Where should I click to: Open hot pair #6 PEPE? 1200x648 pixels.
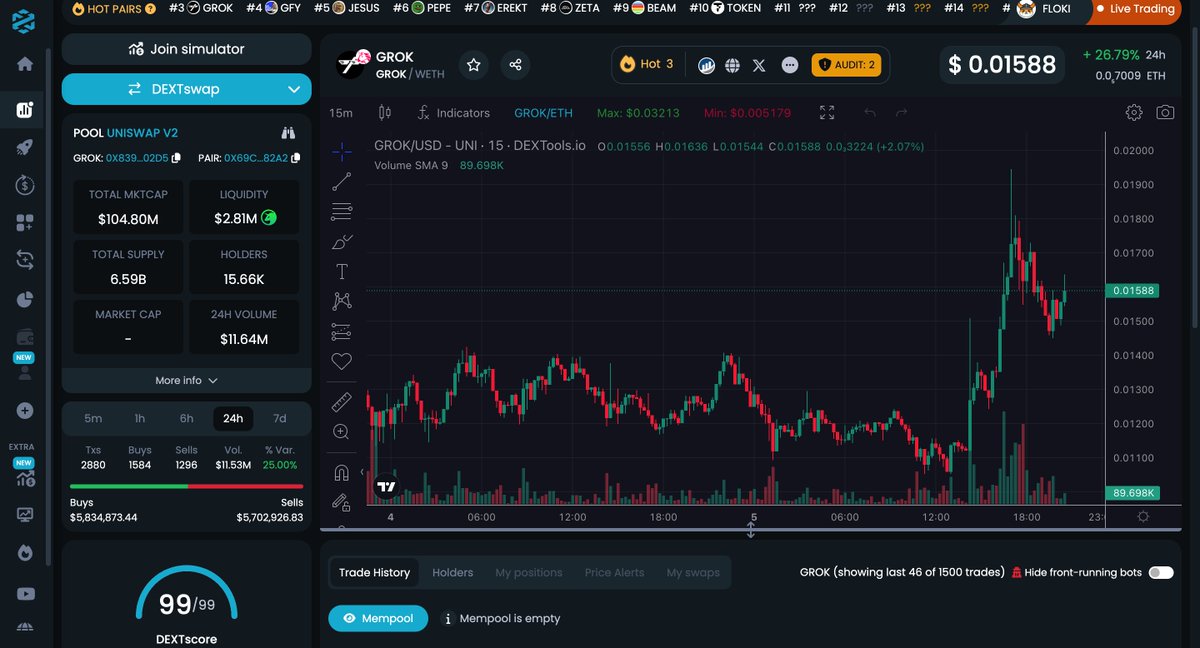[421, 8]
